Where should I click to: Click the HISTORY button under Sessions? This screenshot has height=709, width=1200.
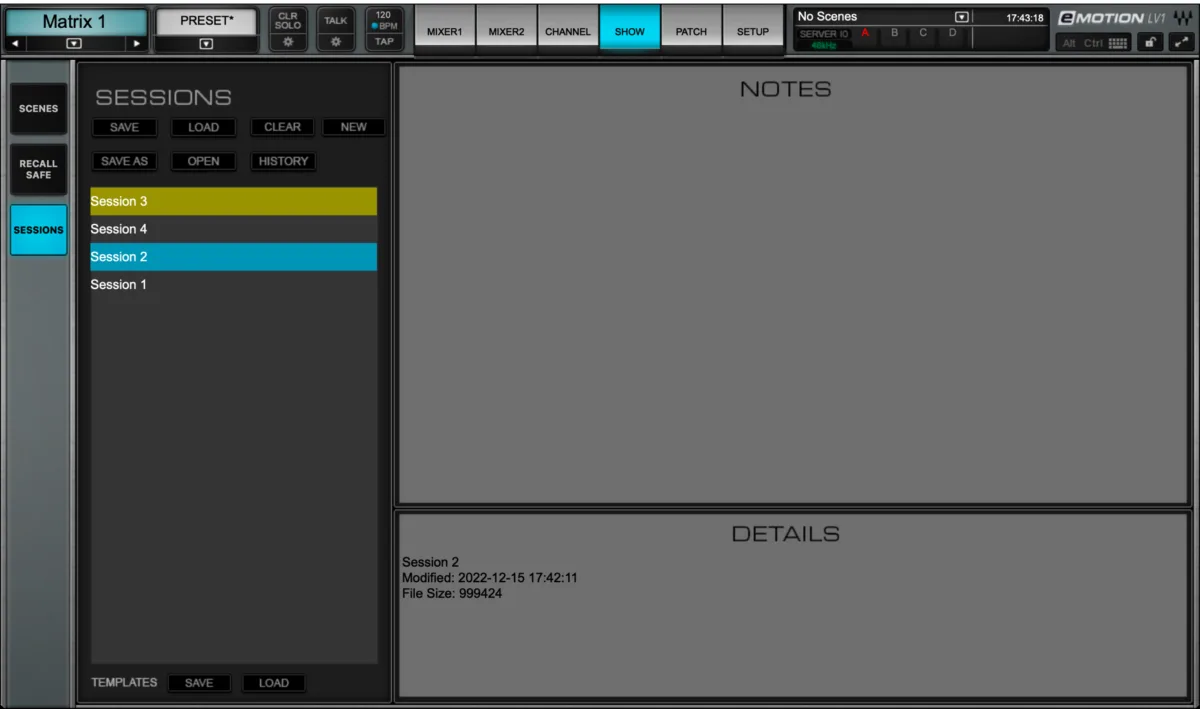[x=283, y=161]
